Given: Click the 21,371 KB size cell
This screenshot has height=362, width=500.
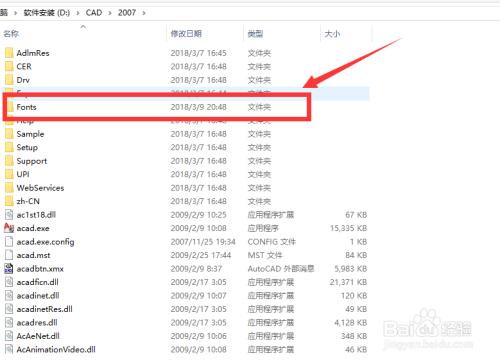Looking at the screenshot, I should [349, 282].
